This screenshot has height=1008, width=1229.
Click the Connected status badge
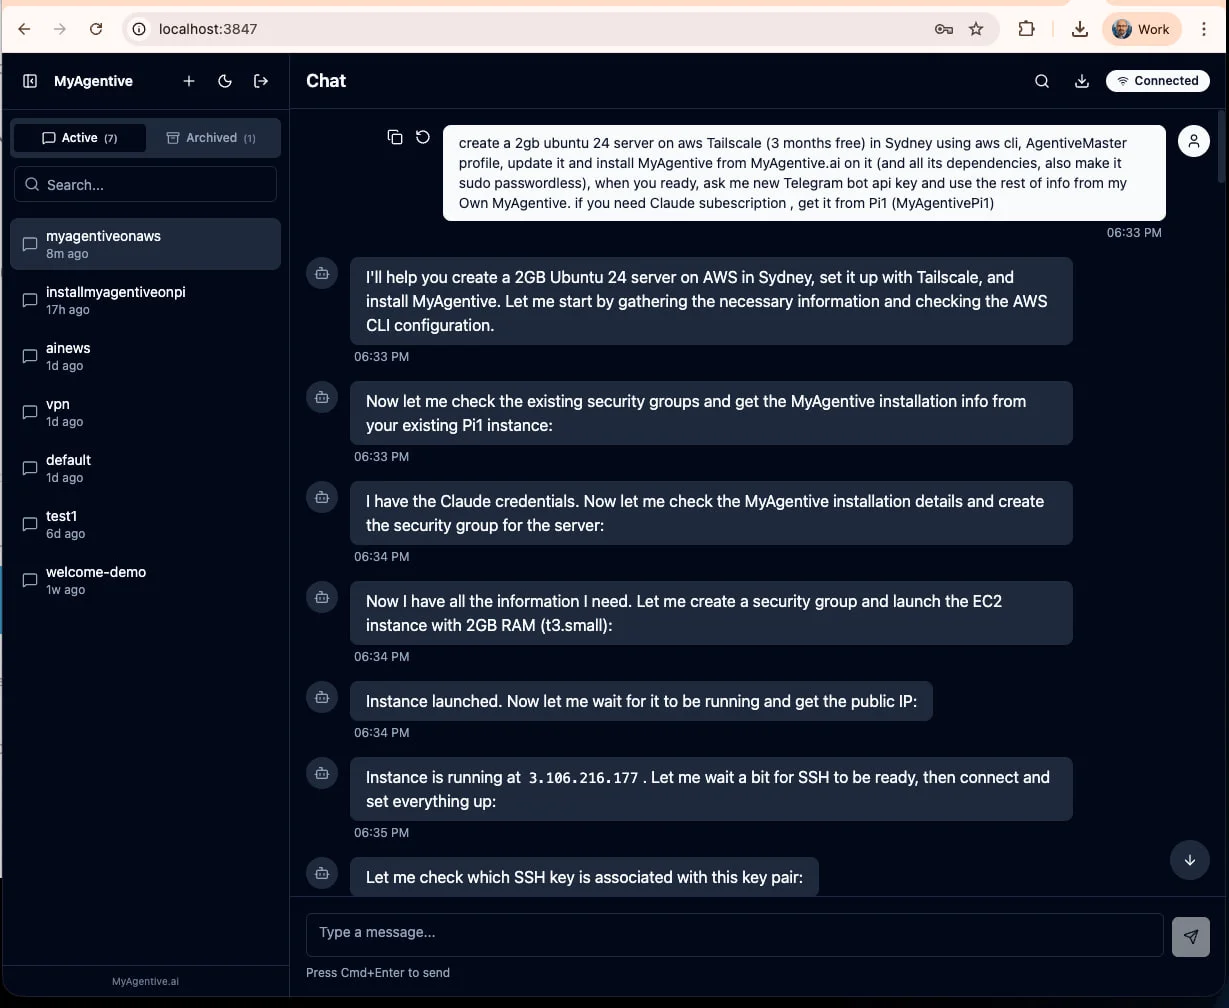point(1157,81)
